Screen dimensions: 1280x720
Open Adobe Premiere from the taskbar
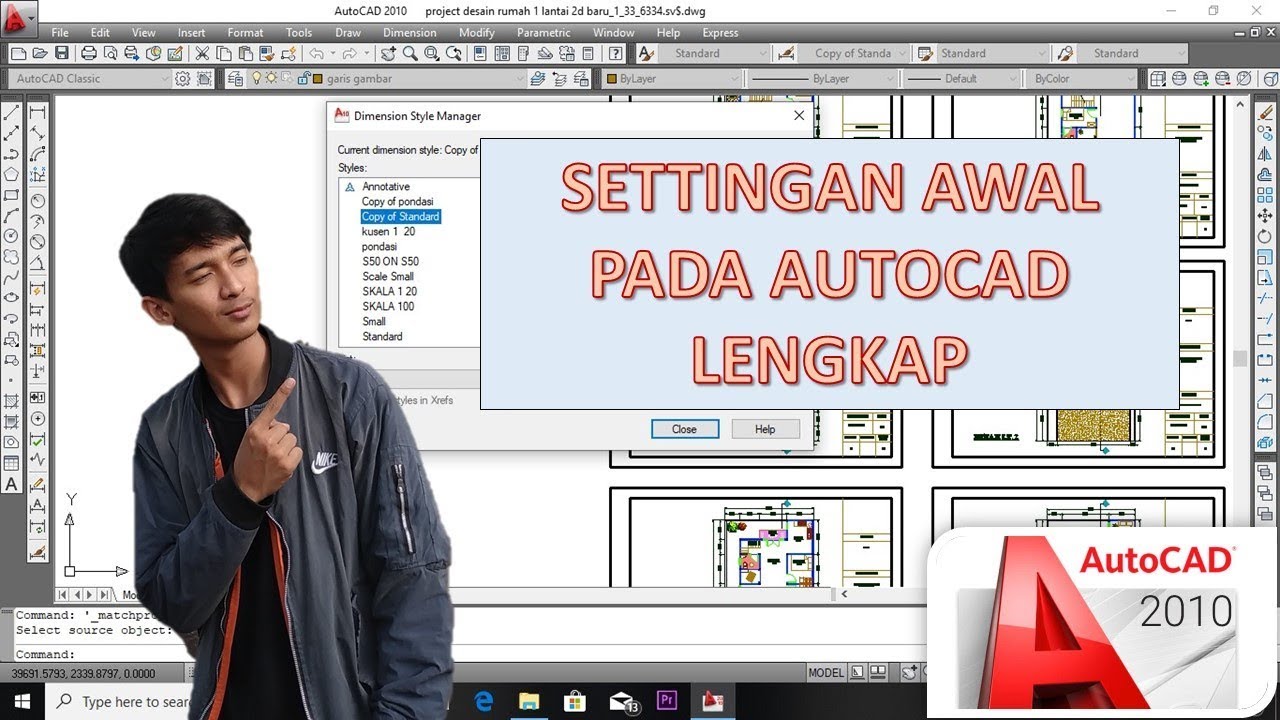[x=667, y=701]
